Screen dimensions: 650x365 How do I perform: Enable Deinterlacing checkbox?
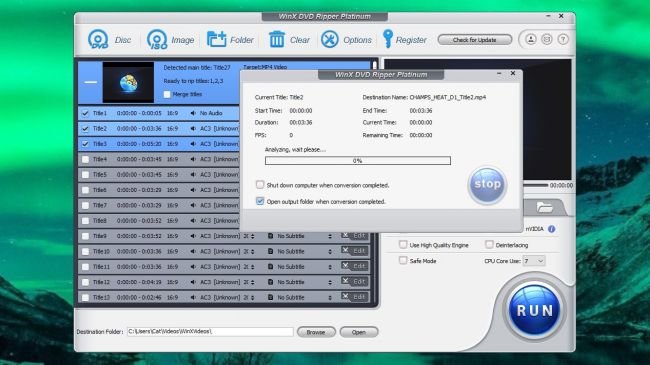[x=489, y=245]
